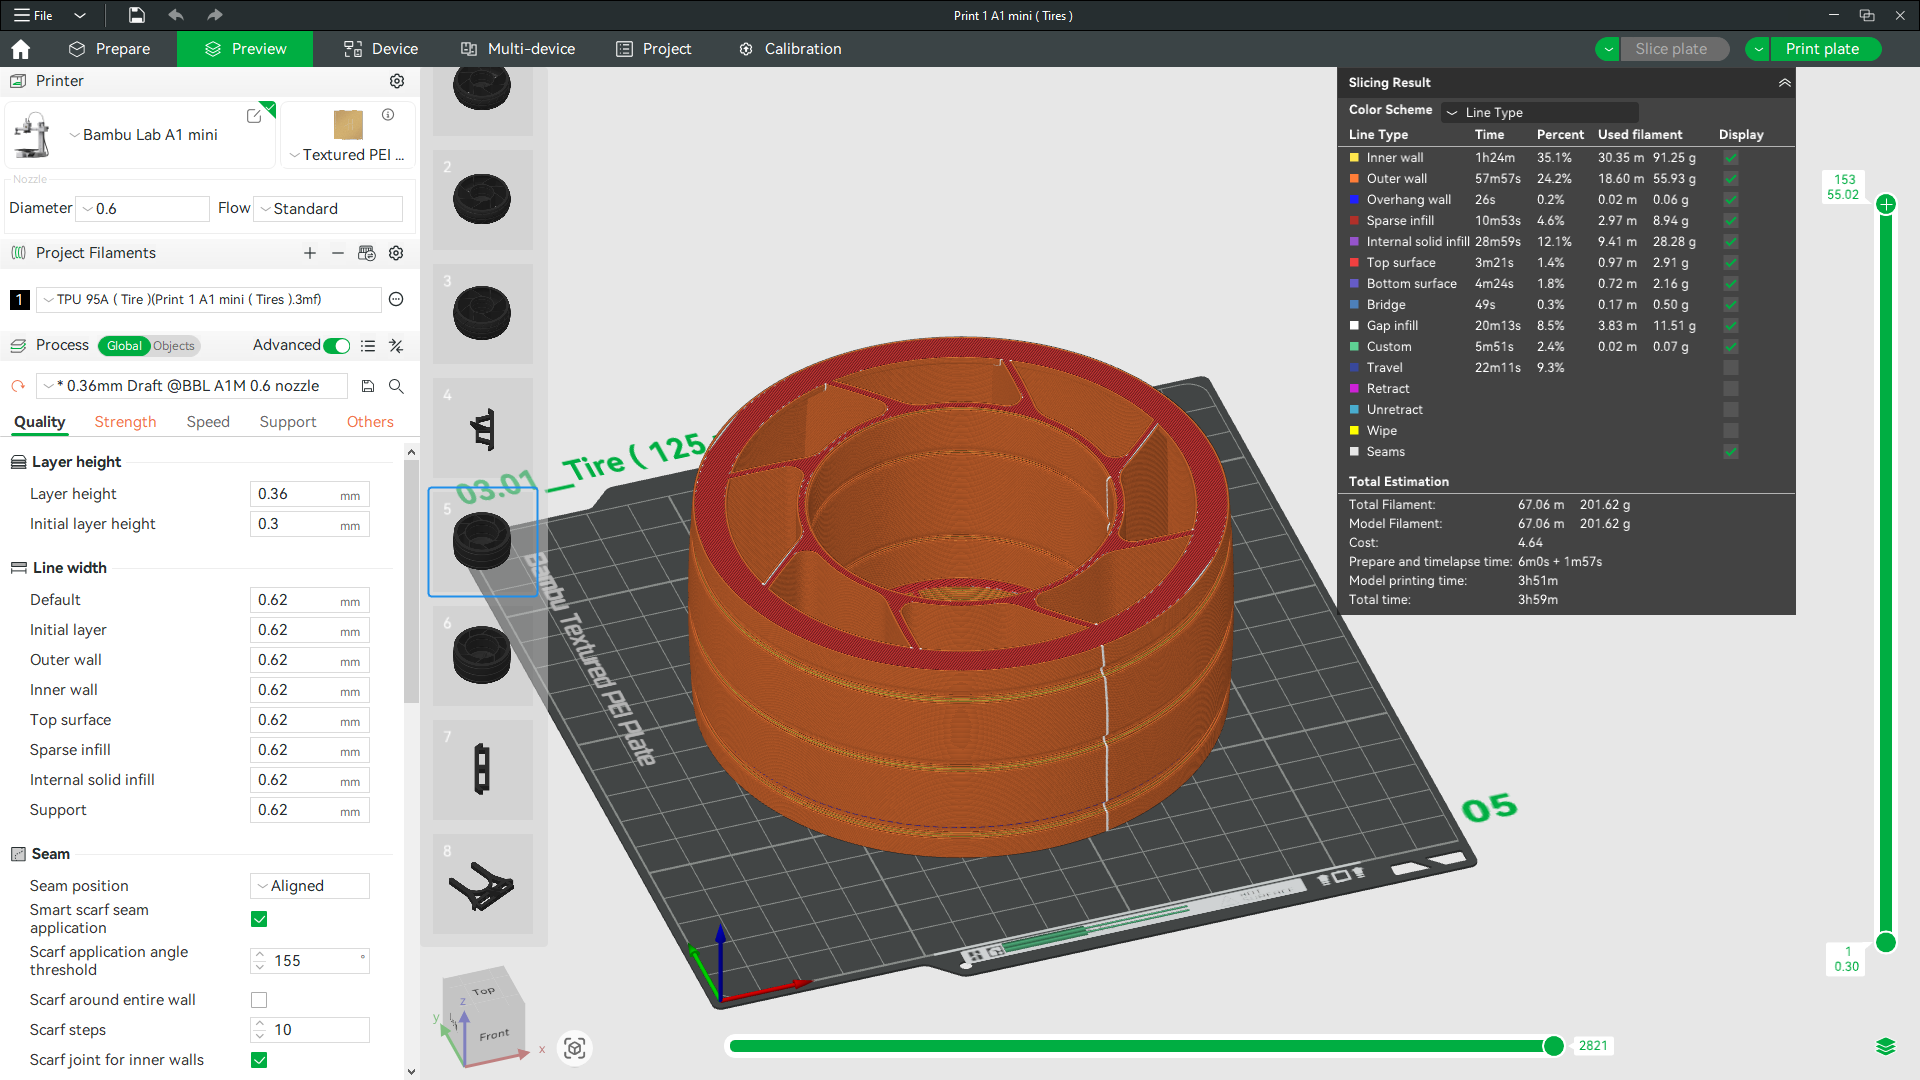Open nozzle Diameter 0.6 dropdown
1920x1080 pixels.
[x=143, y=209]
